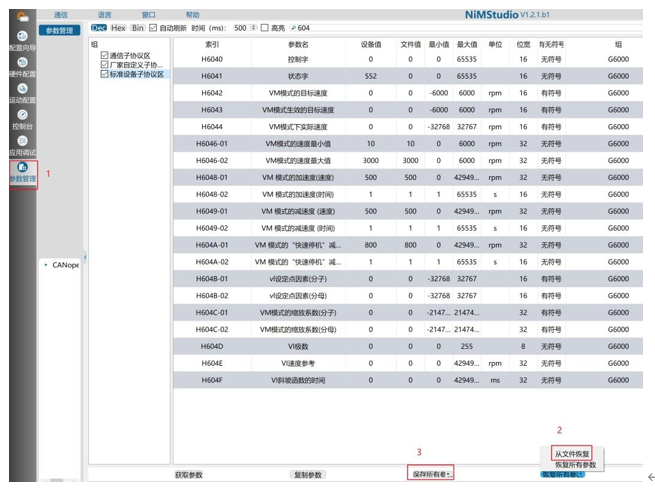Select the H6048-01 index cell
This screenshot has width=655, height=494.
212,177
